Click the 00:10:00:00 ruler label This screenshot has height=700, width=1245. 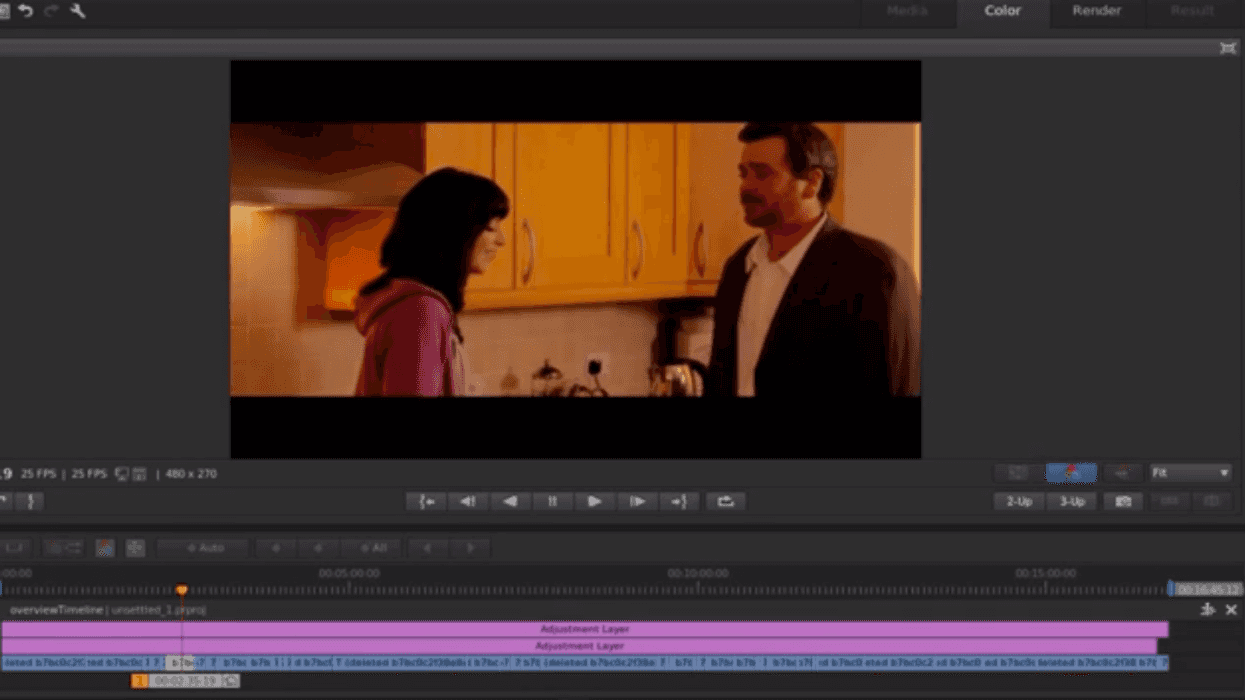pos(698,574)
